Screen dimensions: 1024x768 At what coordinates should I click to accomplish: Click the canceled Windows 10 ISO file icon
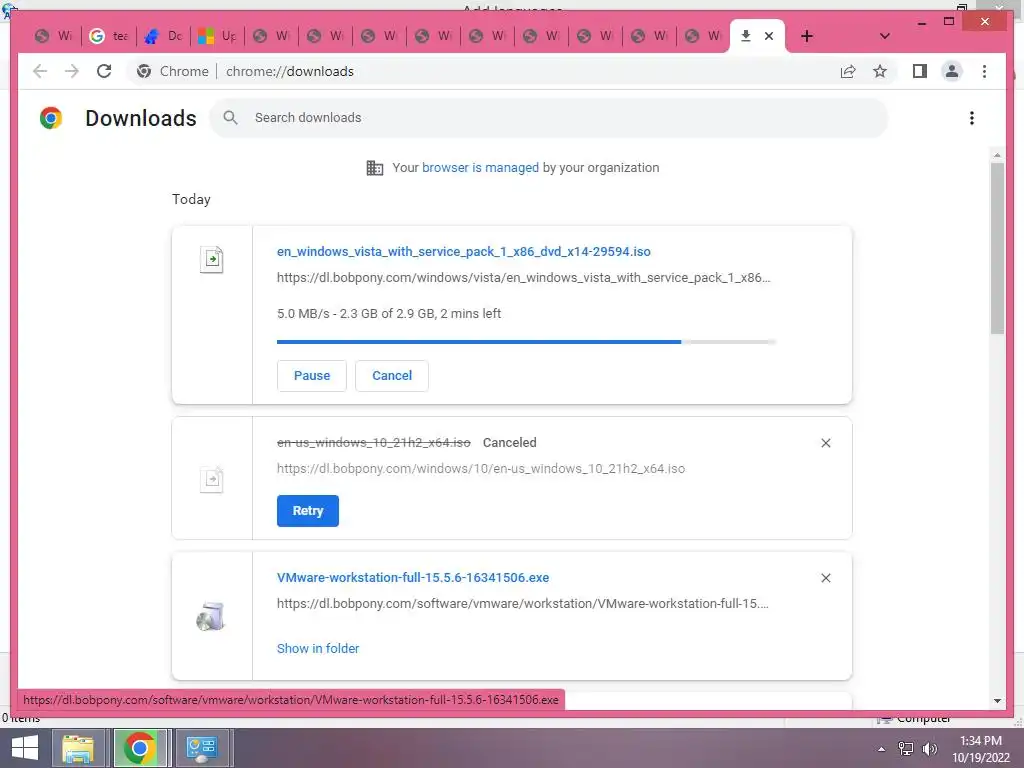[212, 479]
